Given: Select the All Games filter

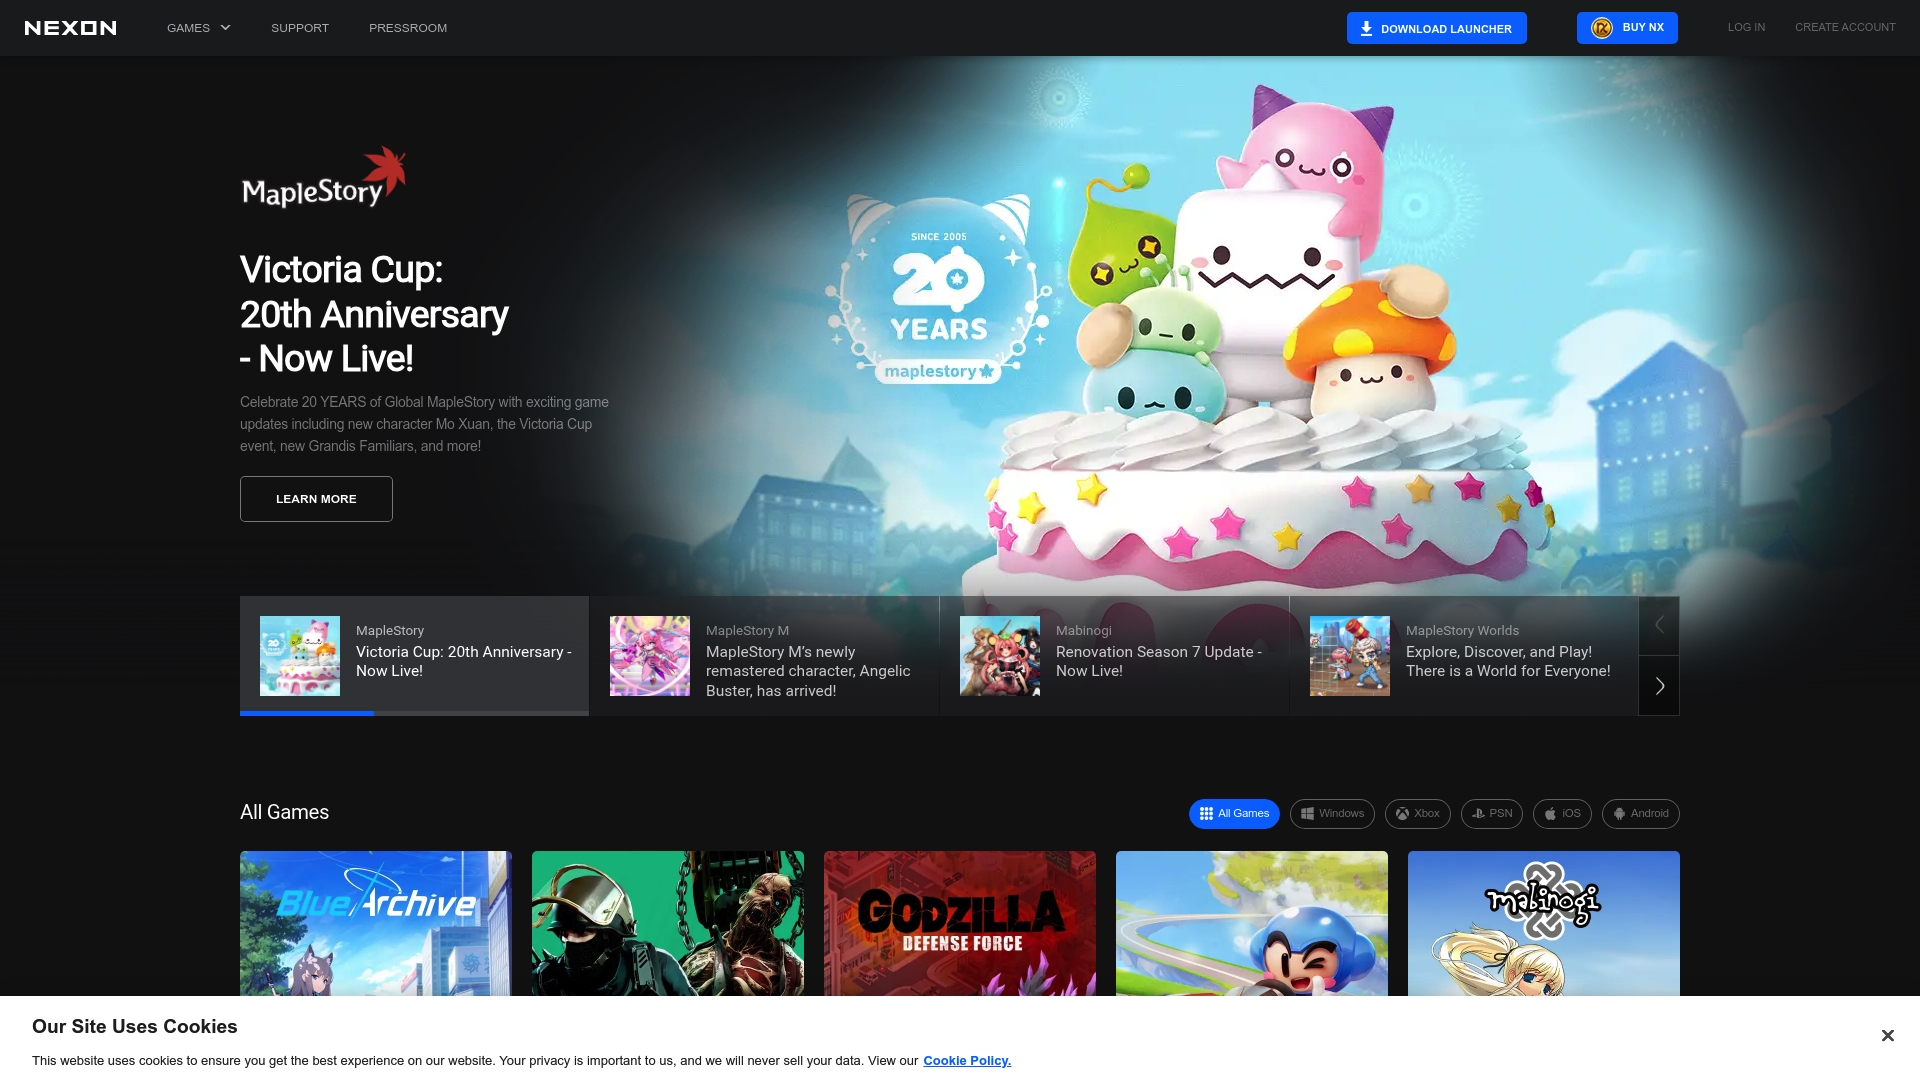Looking at the screenshot, I should click(1234, 814).
